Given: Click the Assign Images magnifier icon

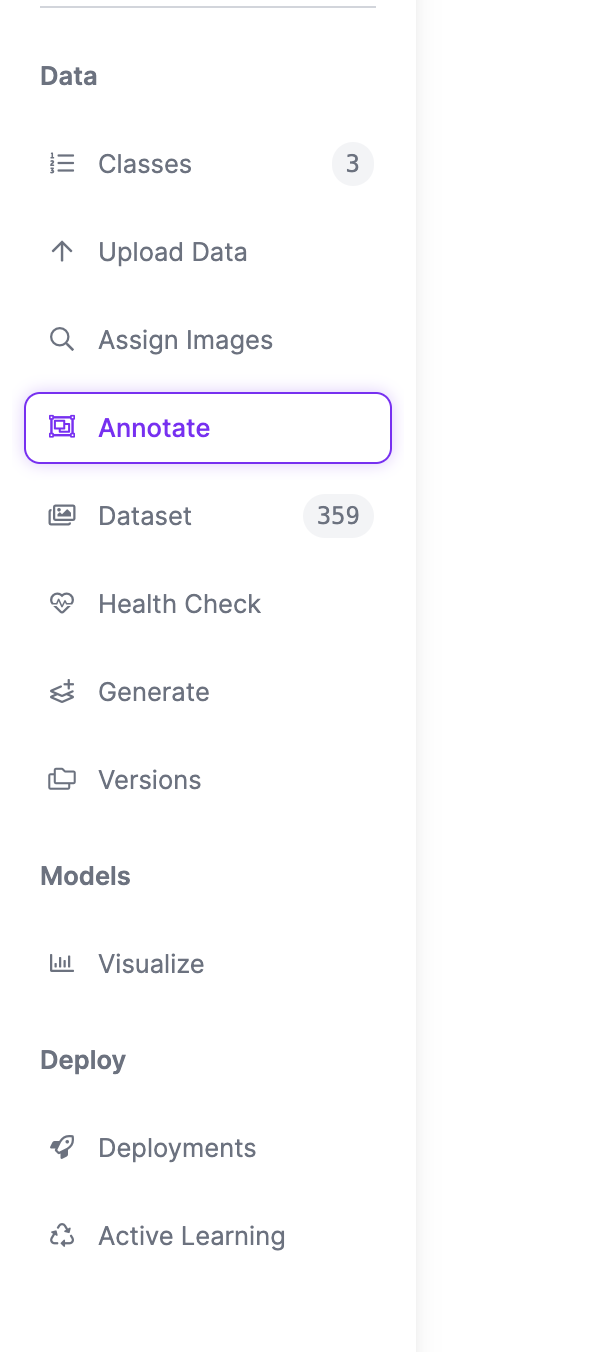Looking at the screenshot, I should pyautogui.click(x=62, y=340).
